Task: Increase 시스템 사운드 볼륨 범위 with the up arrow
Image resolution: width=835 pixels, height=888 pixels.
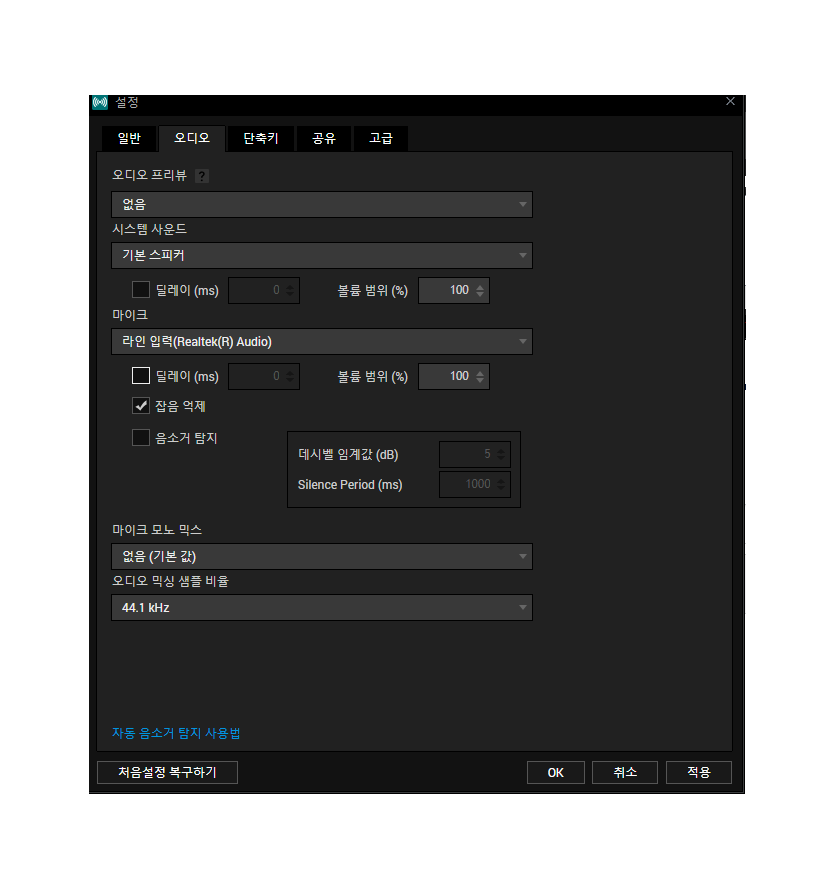Action: [x=480, y=287]
